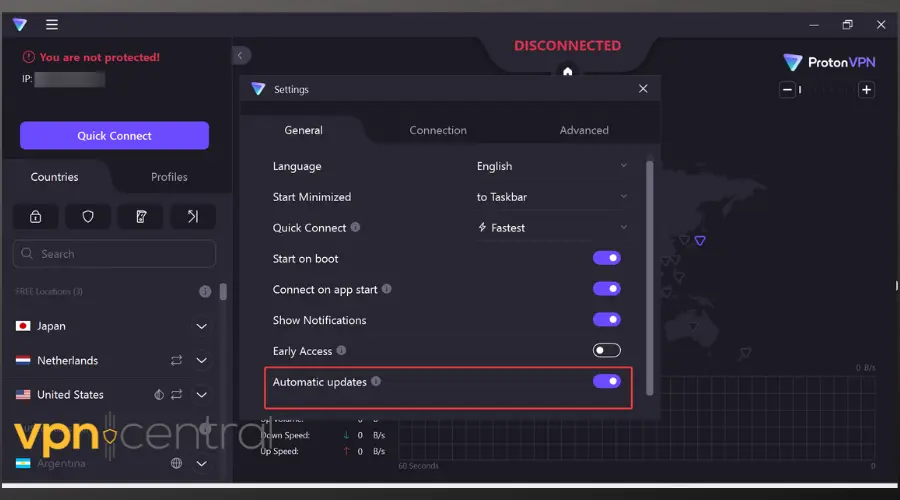Zoom out the map with minus button
The image size is (900, 500).
click(788, 90)
